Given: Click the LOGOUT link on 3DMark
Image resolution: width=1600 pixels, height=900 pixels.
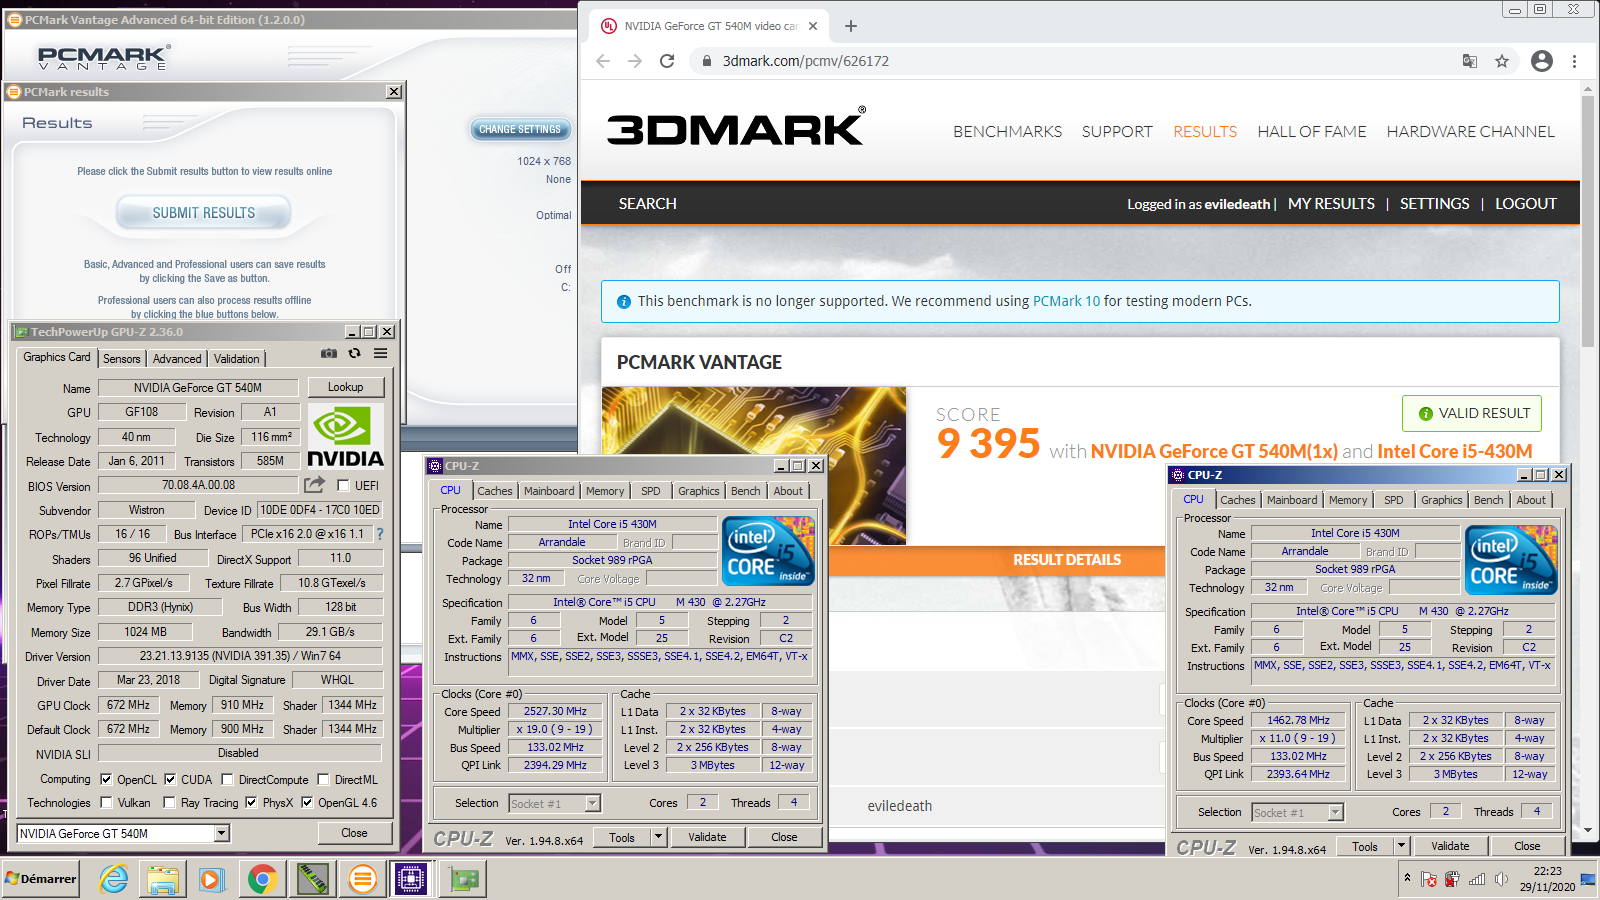Looking at the screenshot, I should point(1525,203).
